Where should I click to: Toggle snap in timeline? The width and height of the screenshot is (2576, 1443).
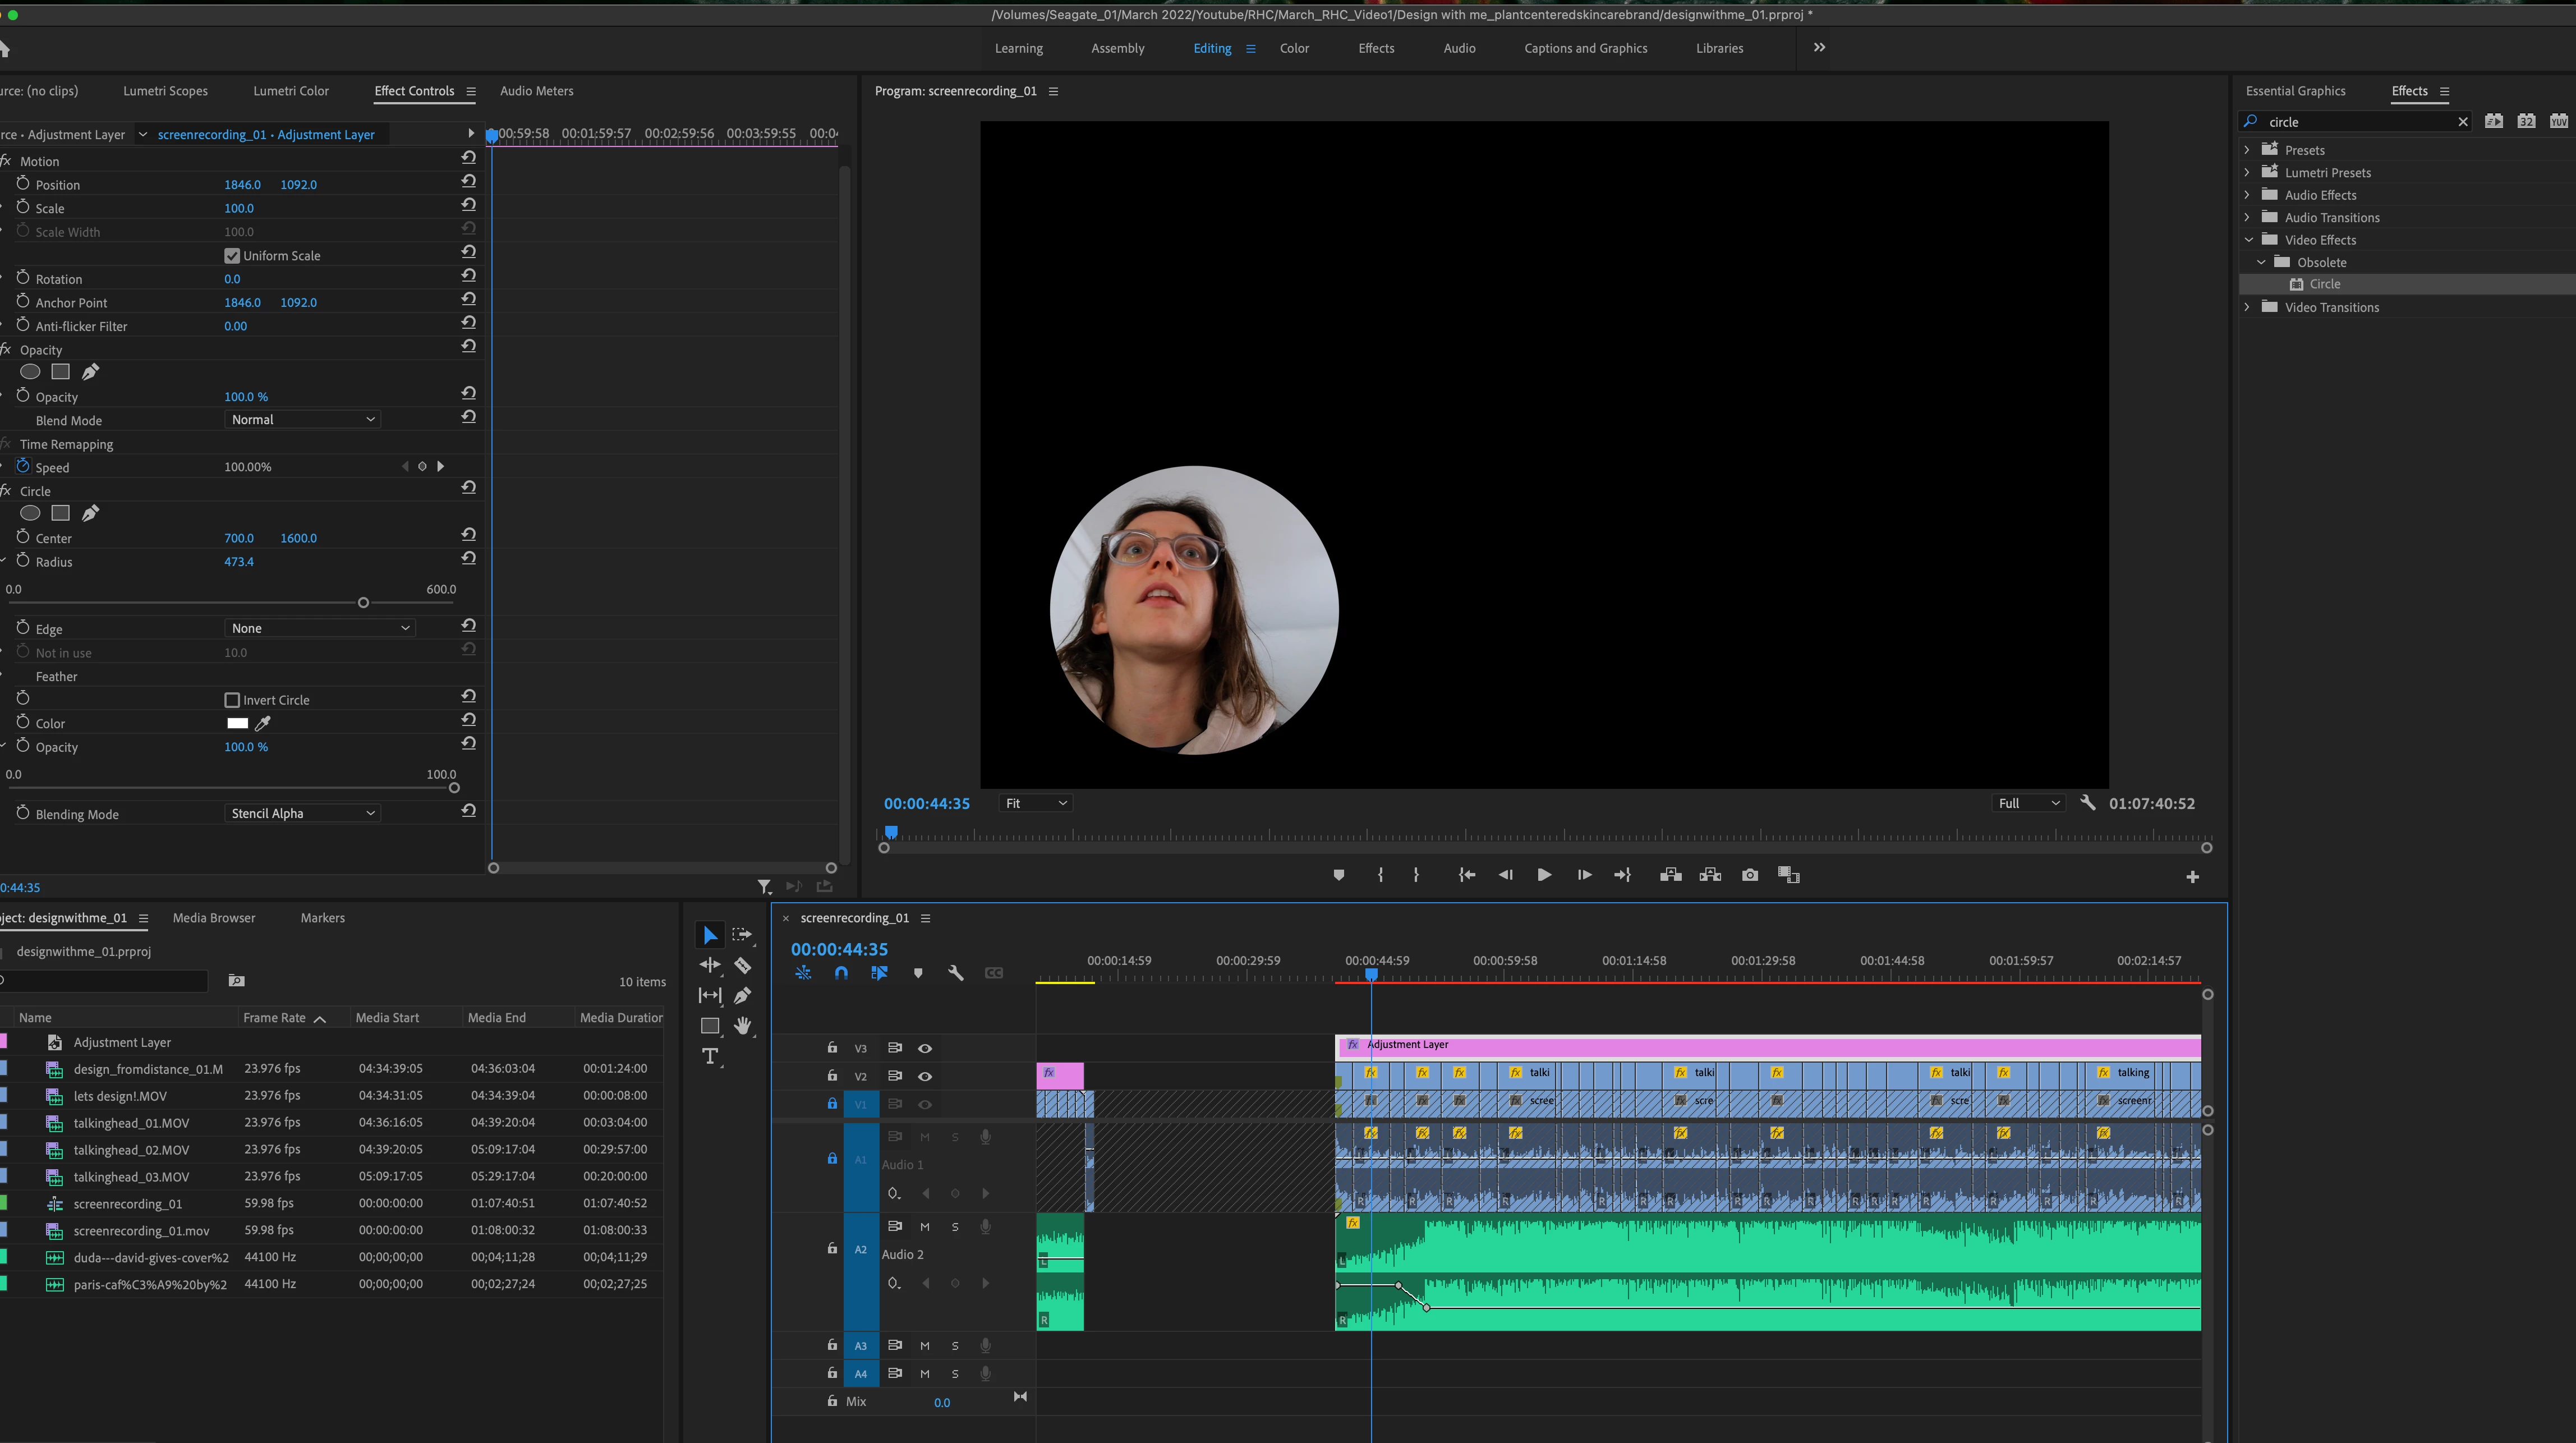pos(841,973)
